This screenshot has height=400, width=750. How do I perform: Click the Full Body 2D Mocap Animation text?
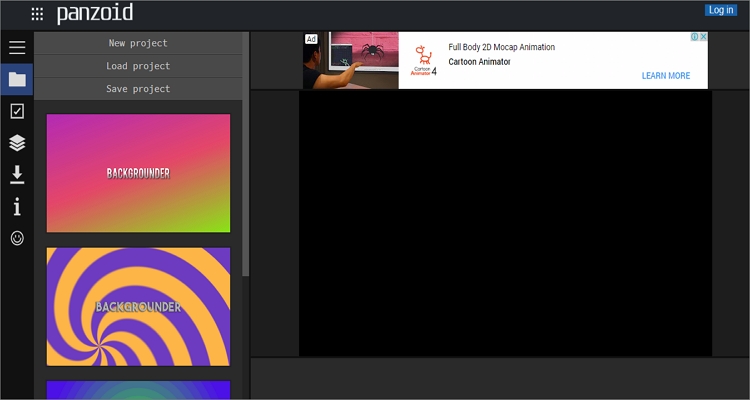point(502,47)
